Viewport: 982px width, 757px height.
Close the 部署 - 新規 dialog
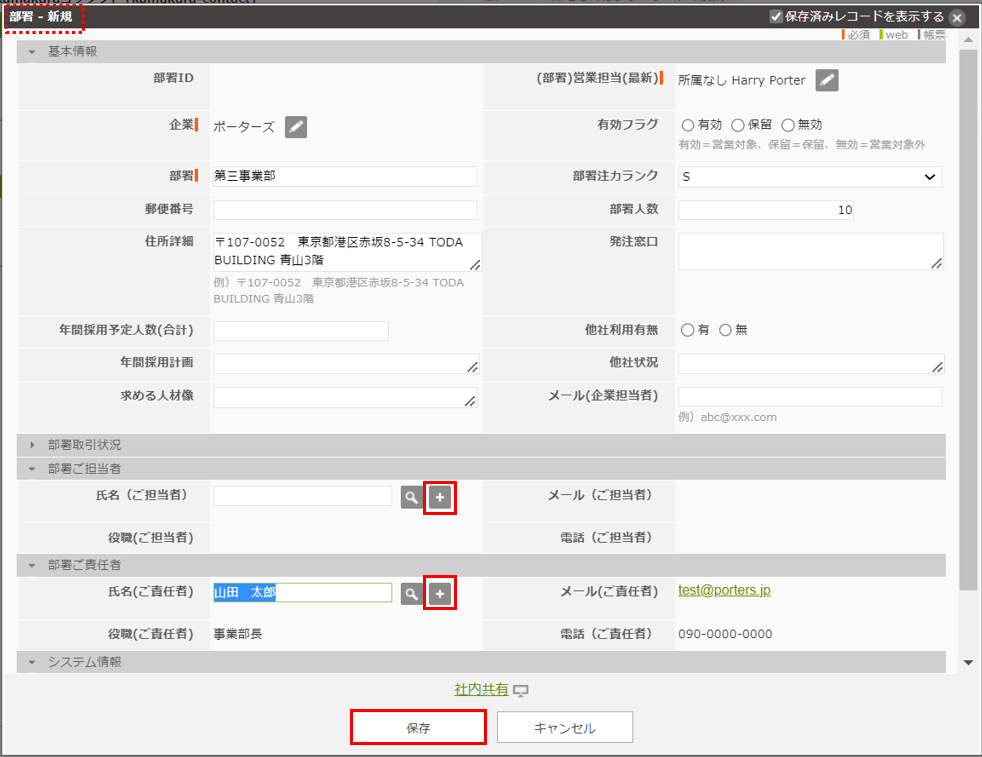(x=957, y=18)
